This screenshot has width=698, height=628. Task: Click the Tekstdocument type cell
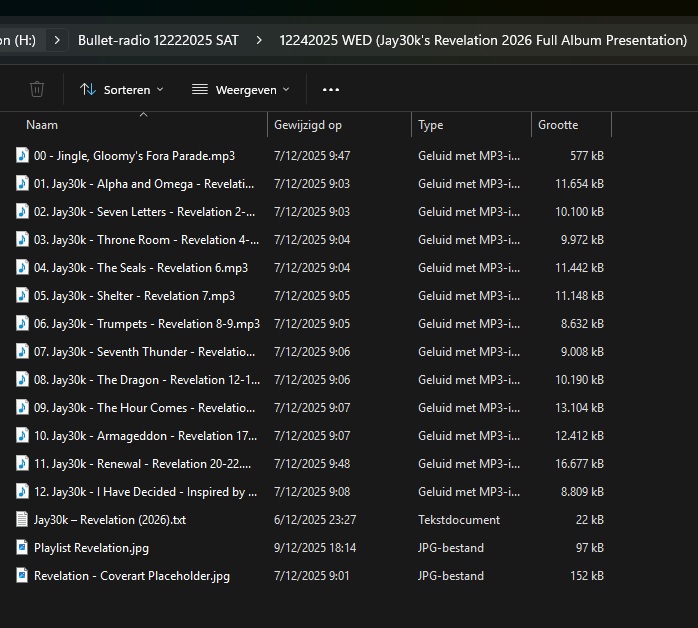tap(459, 520)
